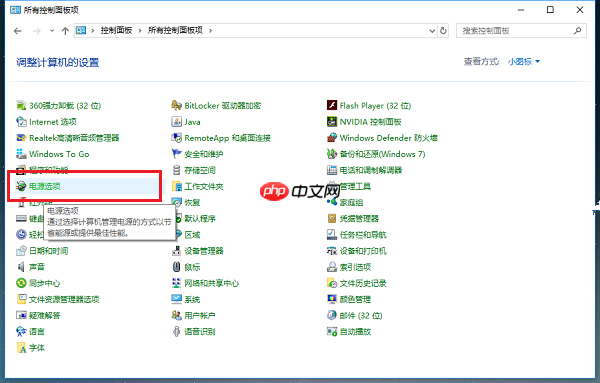Open 恢复 recovery item

[x=186, y=202]
